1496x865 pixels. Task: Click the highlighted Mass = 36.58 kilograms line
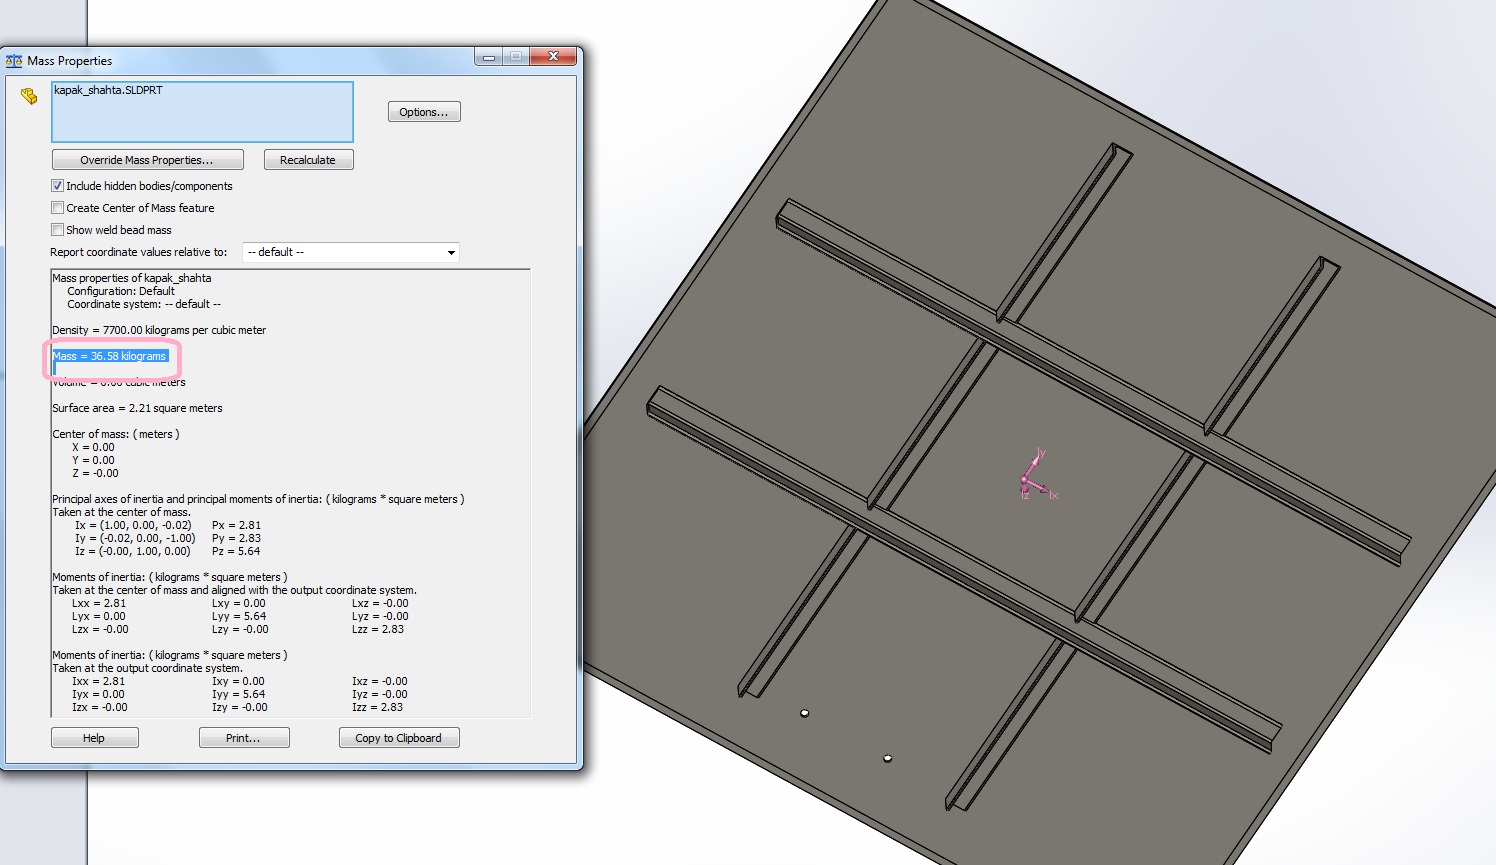point(110,356)
